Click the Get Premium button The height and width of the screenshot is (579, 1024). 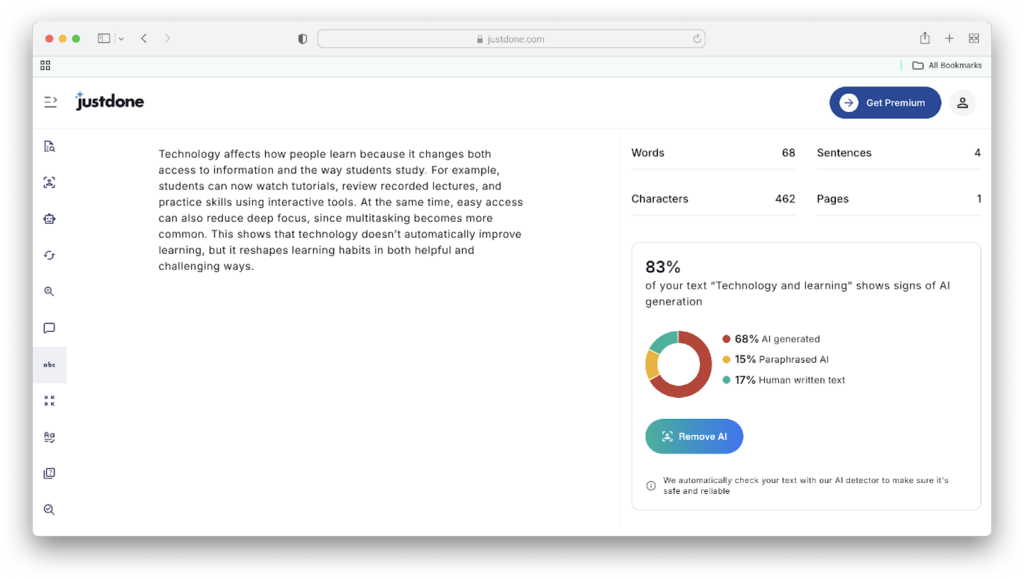pos(884,102)
